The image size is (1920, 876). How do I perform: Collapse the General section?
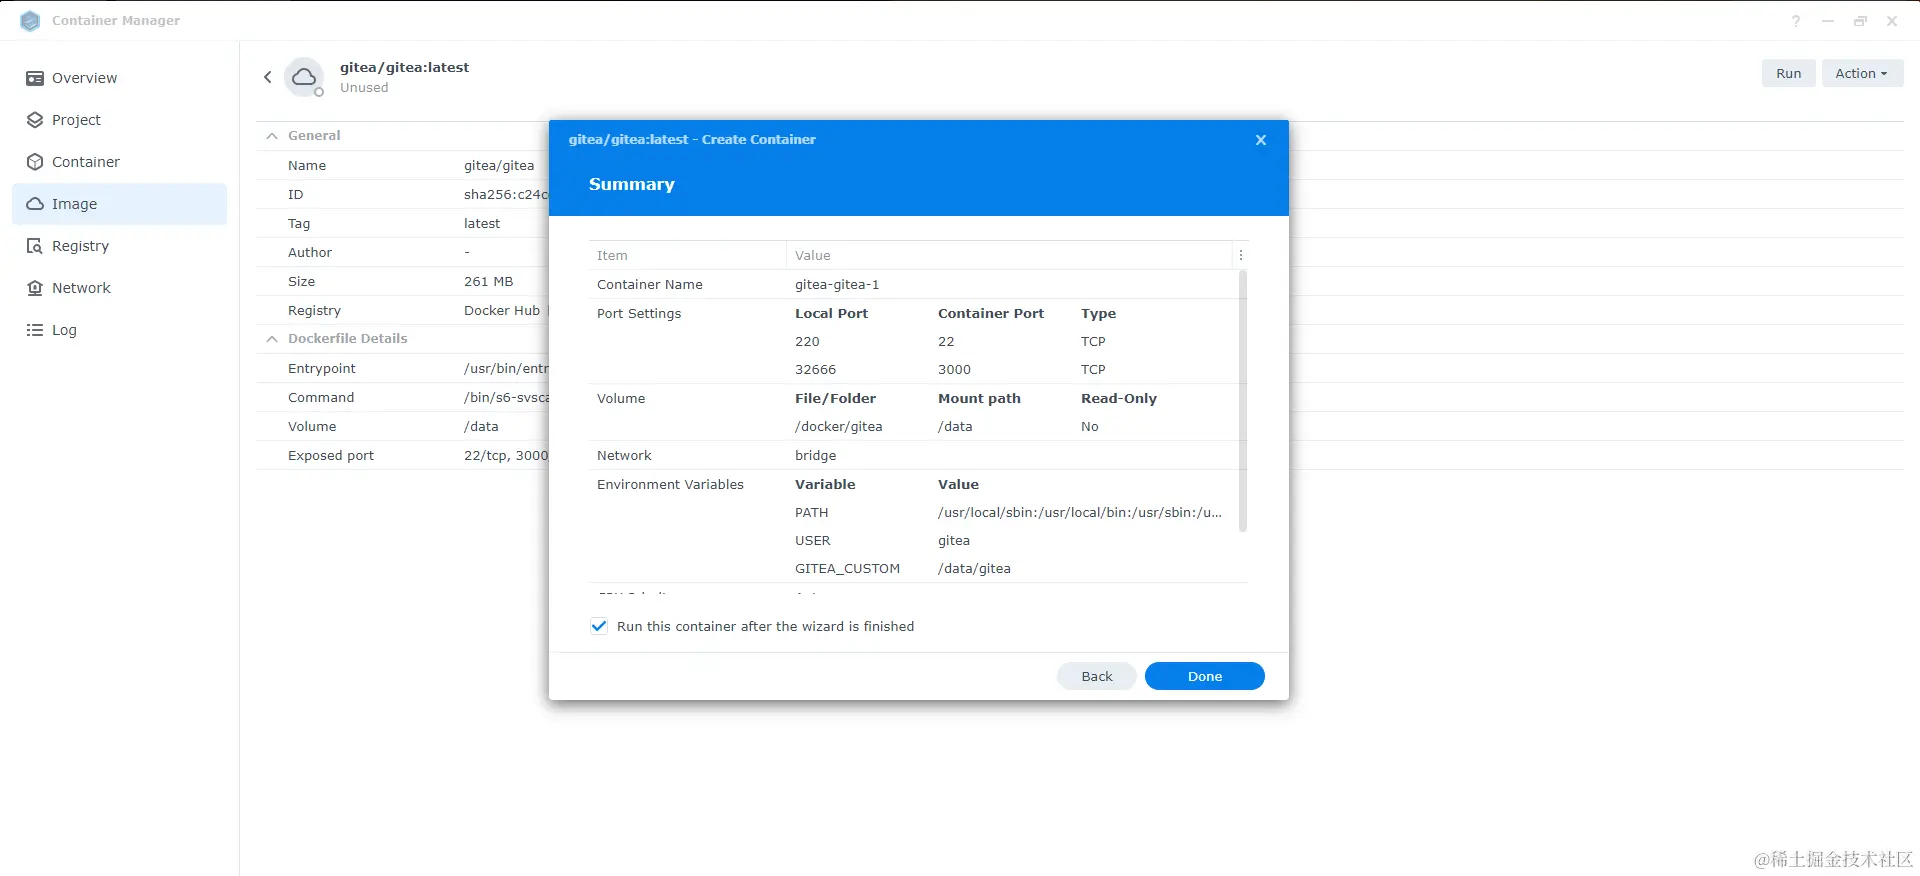click(x=272, y=136)
